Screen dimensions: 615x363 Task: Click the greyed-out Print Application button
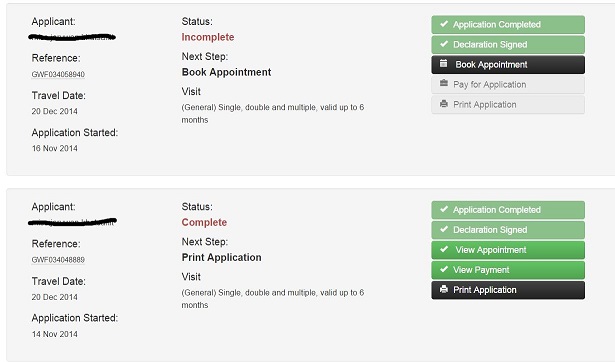(x=508, y=105)
